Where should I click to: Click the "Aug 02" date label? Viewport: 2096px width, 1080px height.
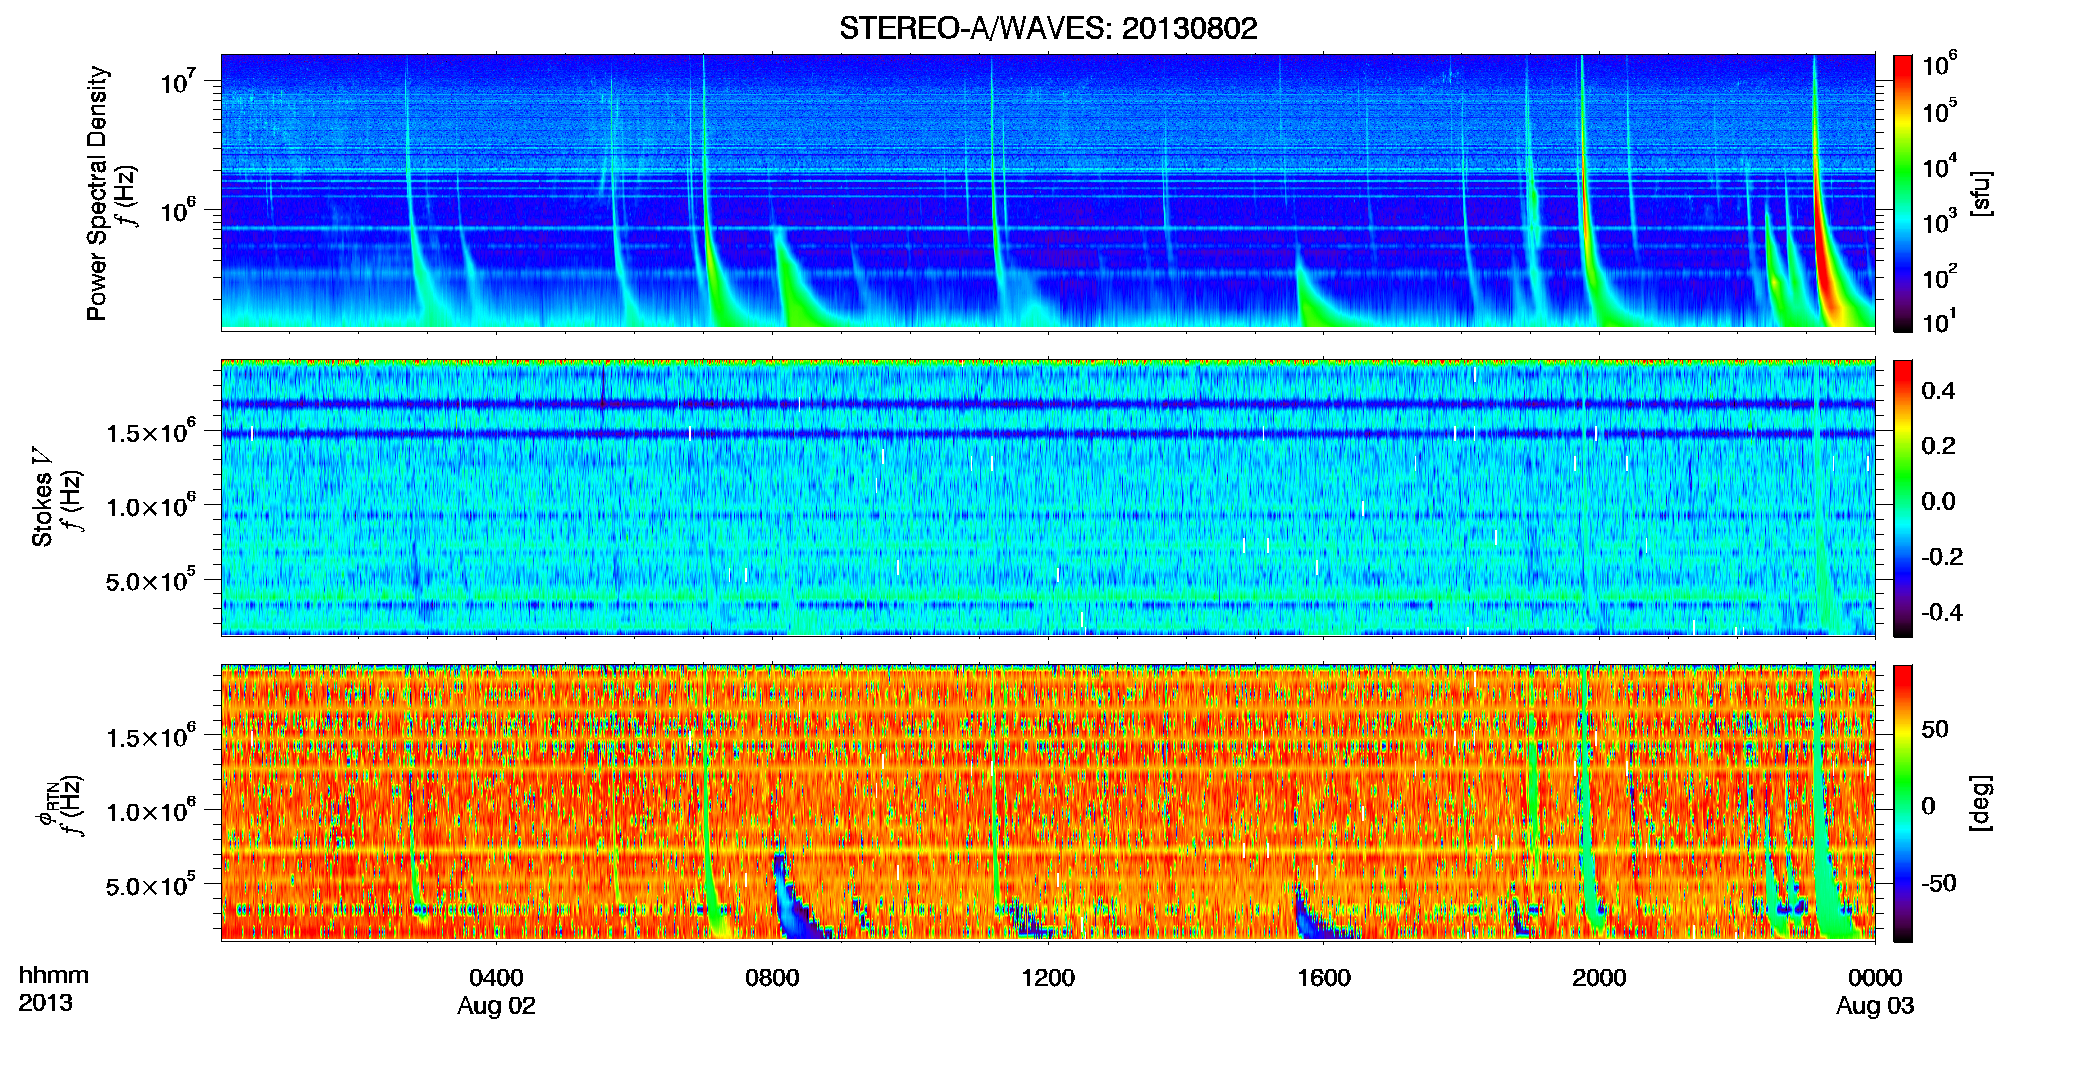point(496,1006)
